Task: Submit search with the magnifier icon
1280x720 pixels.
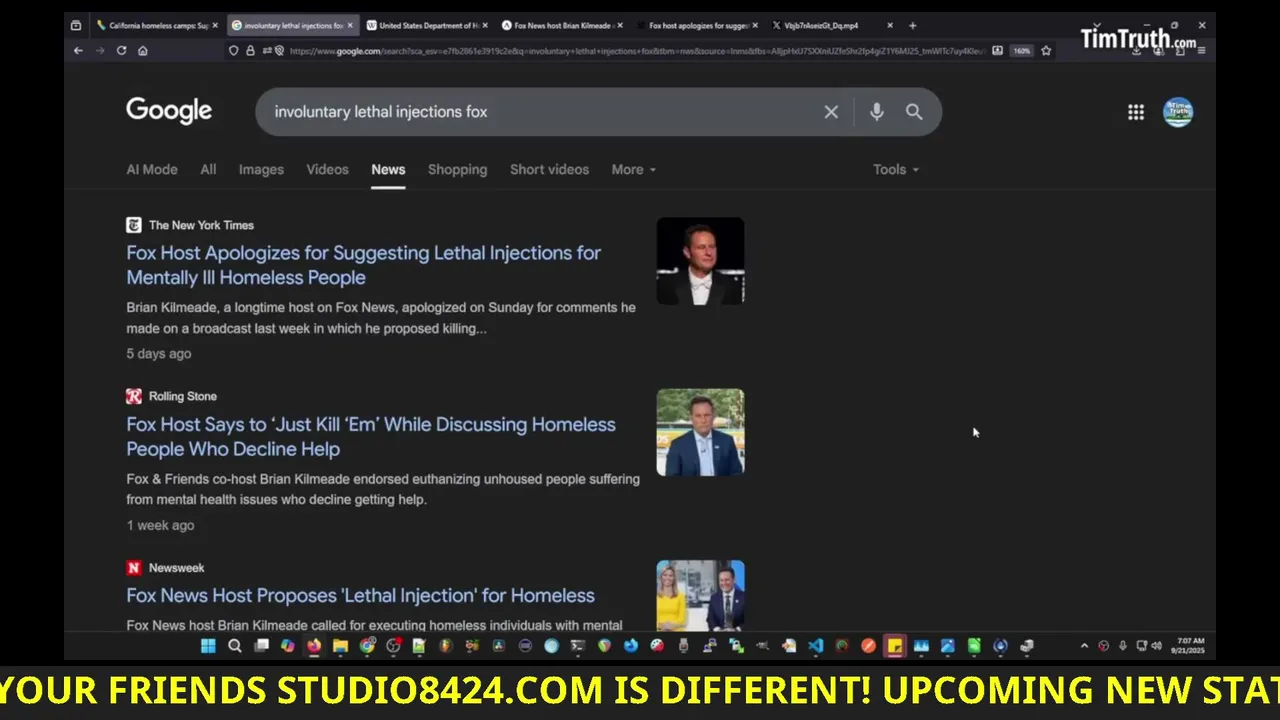Action: [x=914, y=112]
